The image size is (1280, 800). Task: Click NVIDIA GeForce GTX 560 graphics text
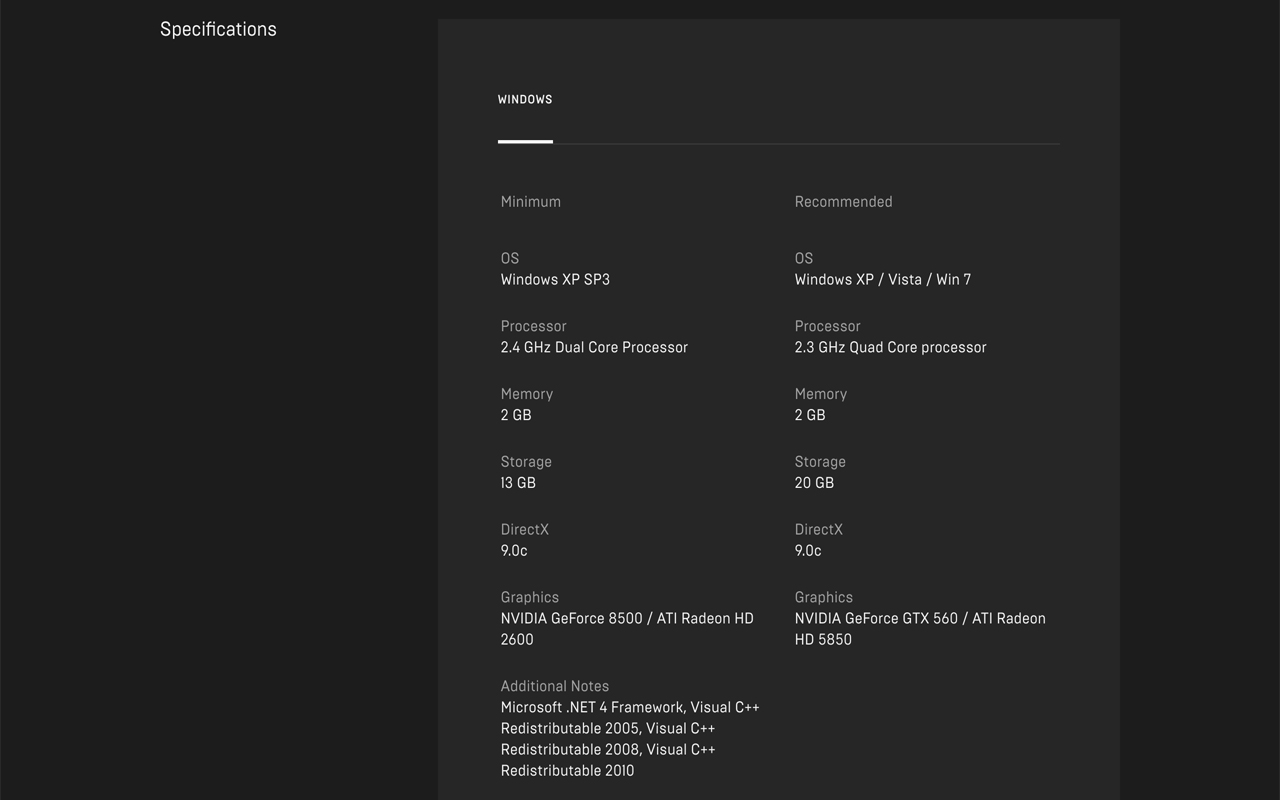(920, 619)
